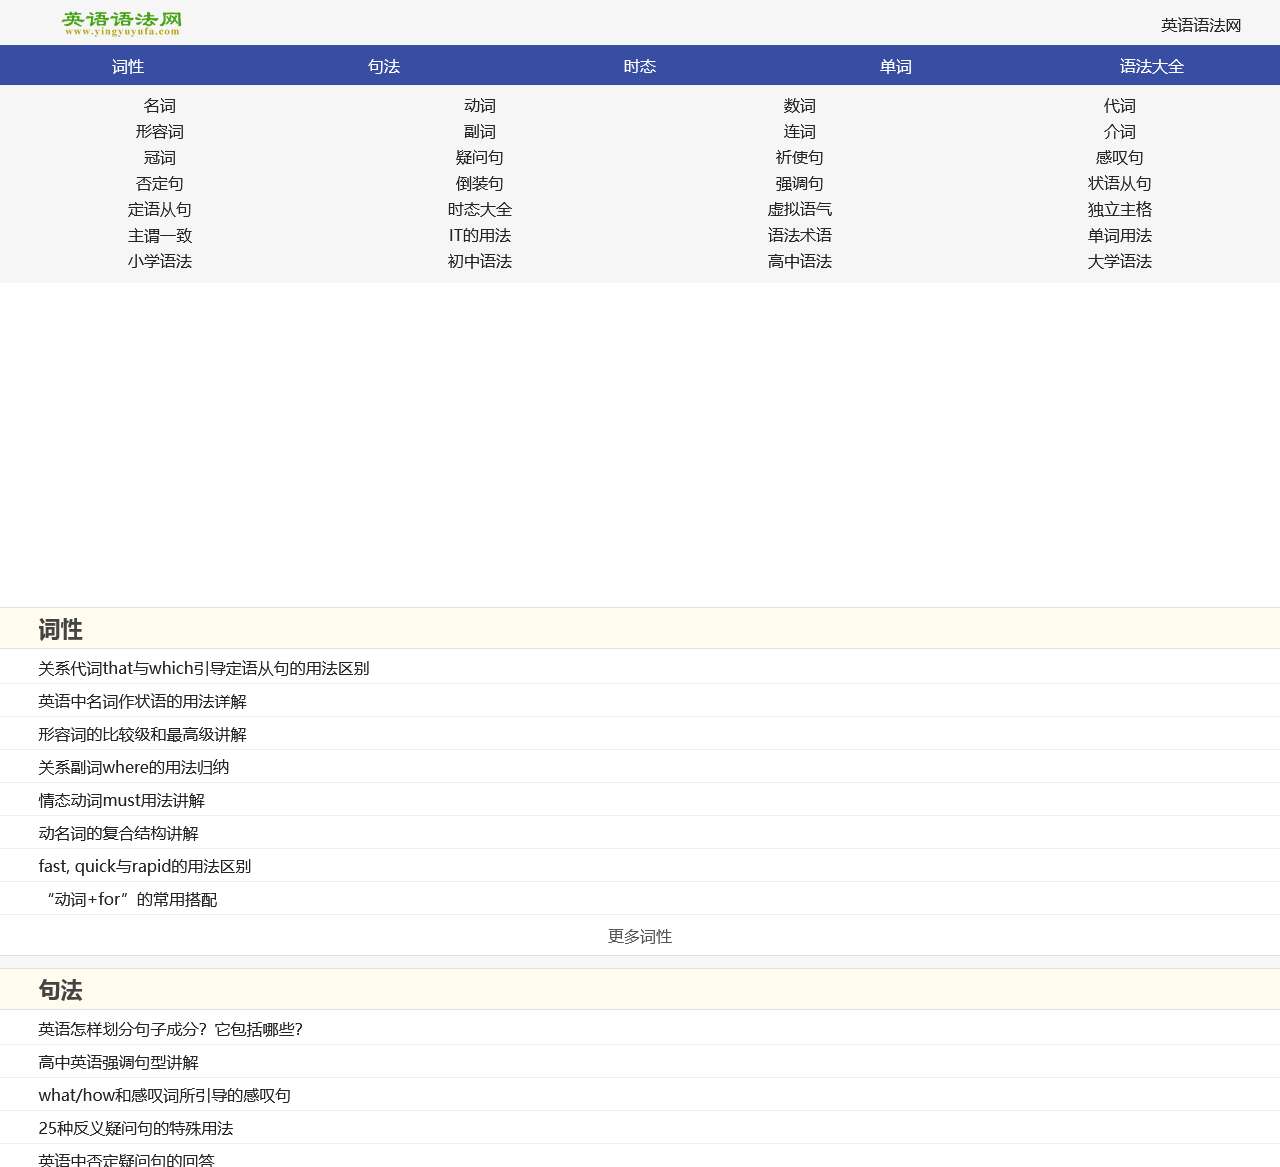The height and width of the screenshot is (1167, 1280).
Task: Open 高中英语强调句型讲解 article
Action: pos(119,1062)
